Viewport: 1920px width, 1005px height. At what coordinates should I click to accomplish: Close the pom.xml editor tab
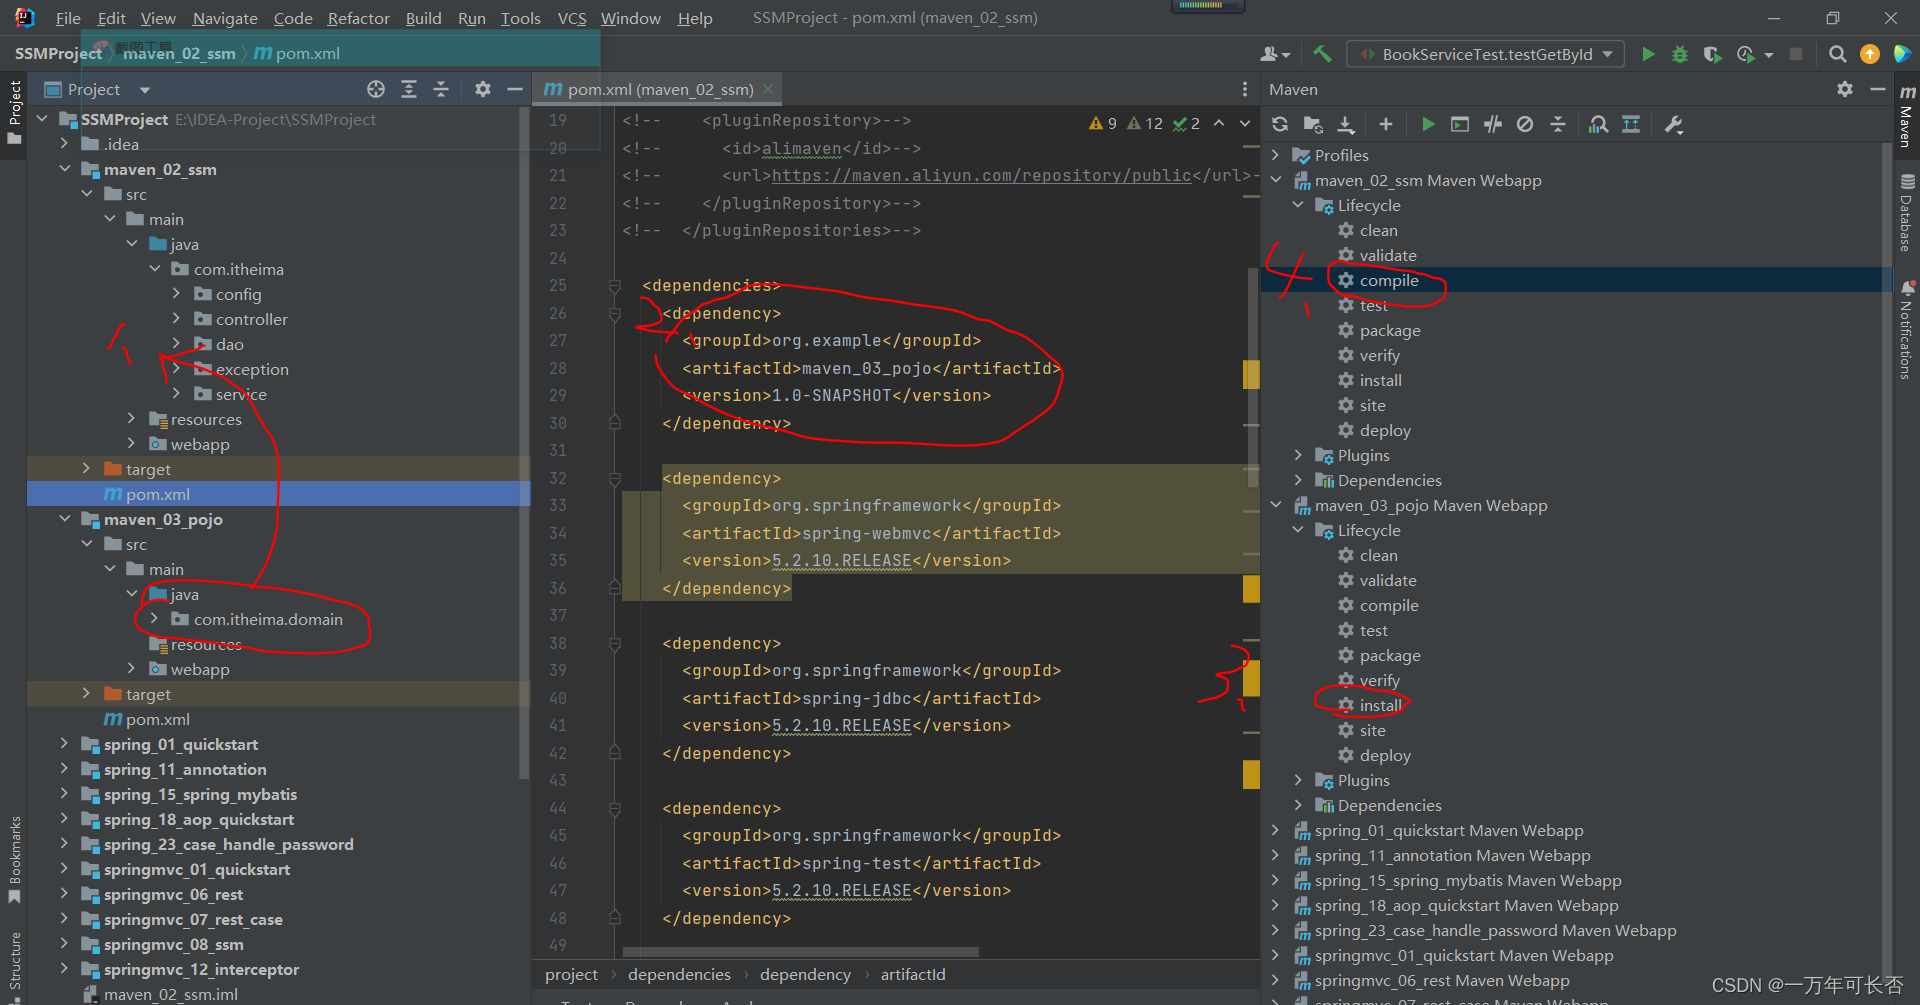(768, 89)
